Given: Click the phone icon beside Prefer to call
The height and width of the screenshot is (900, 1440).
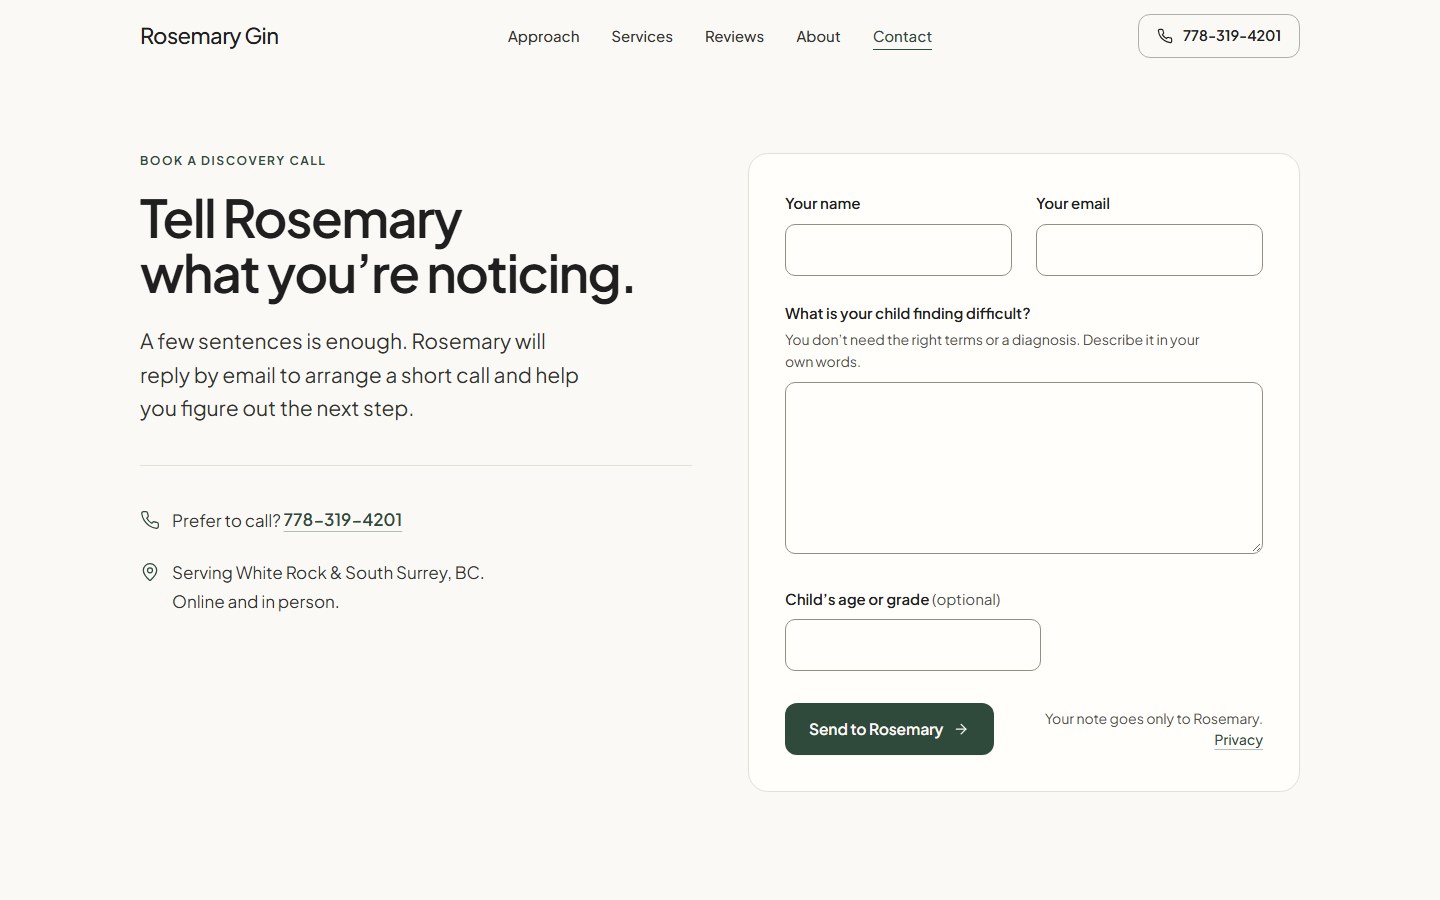Looking at the screenshot, I should [150, 520].
